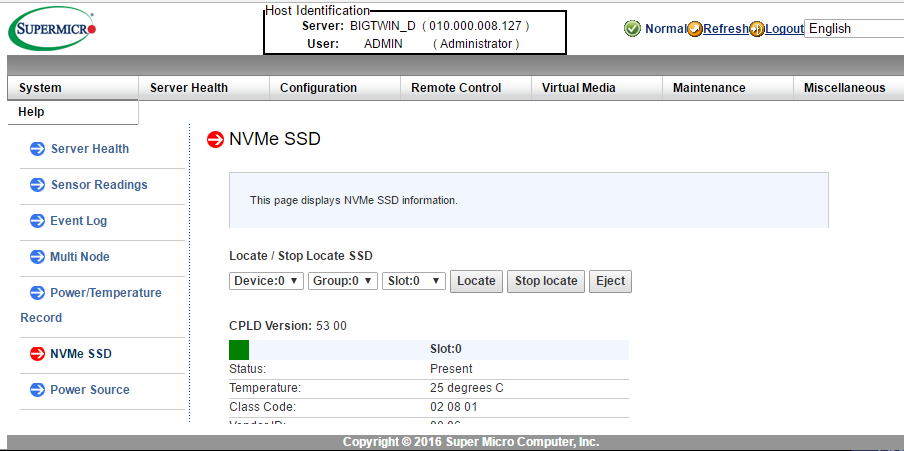Viewport: 904px width, 451px height.
Task: Click the Refresh link
Action: pyautogui.click(x=726, y=29)
